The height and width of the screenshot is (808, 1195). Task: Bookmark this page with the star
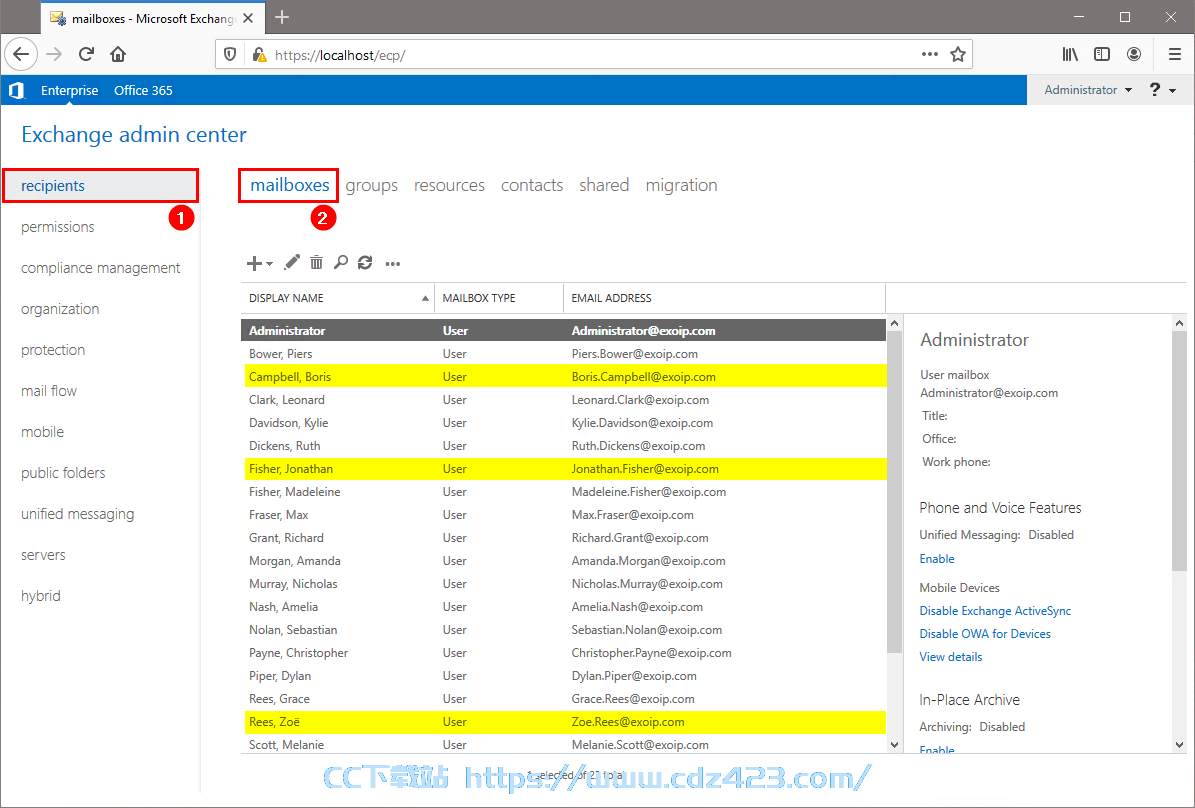tap(958, 54)
